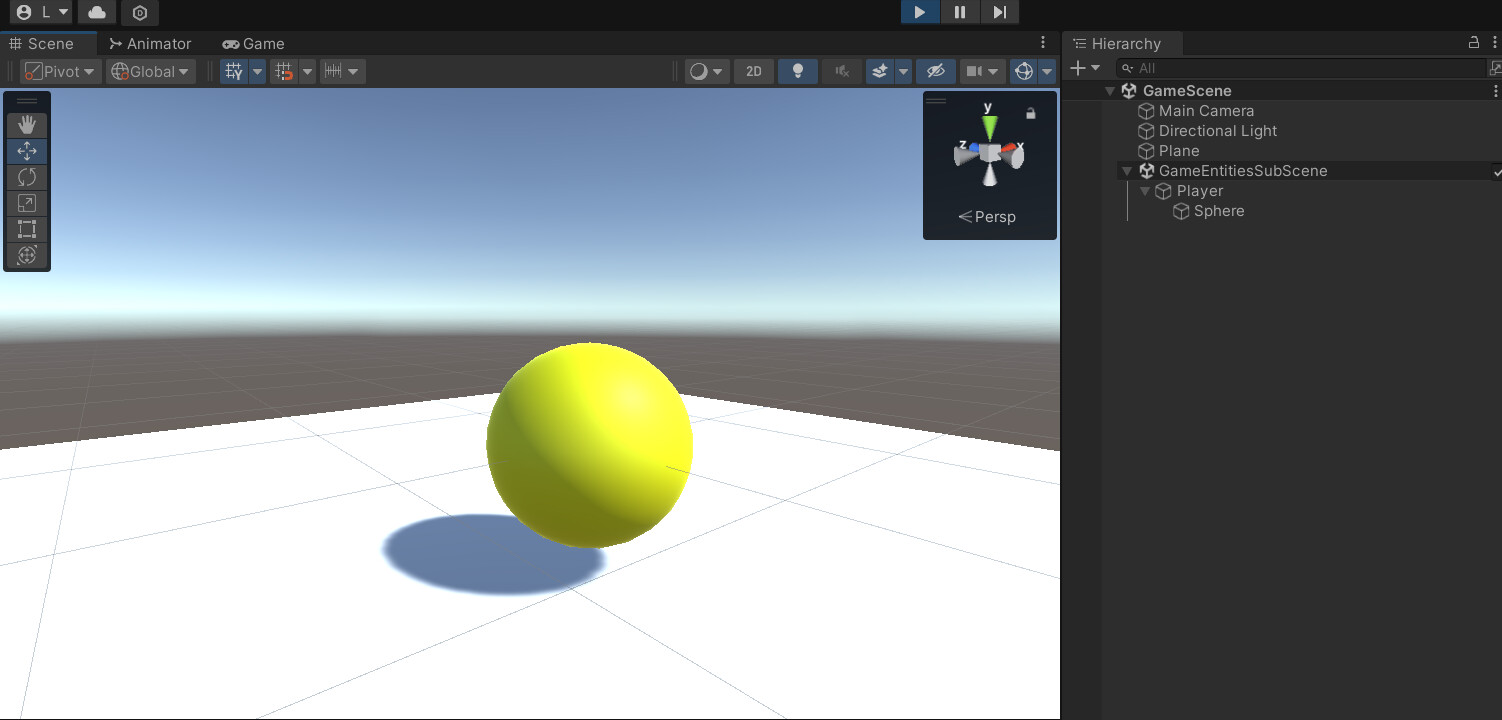
Task: Open the Pivot dropdown
Action: [x=60, y=71]
